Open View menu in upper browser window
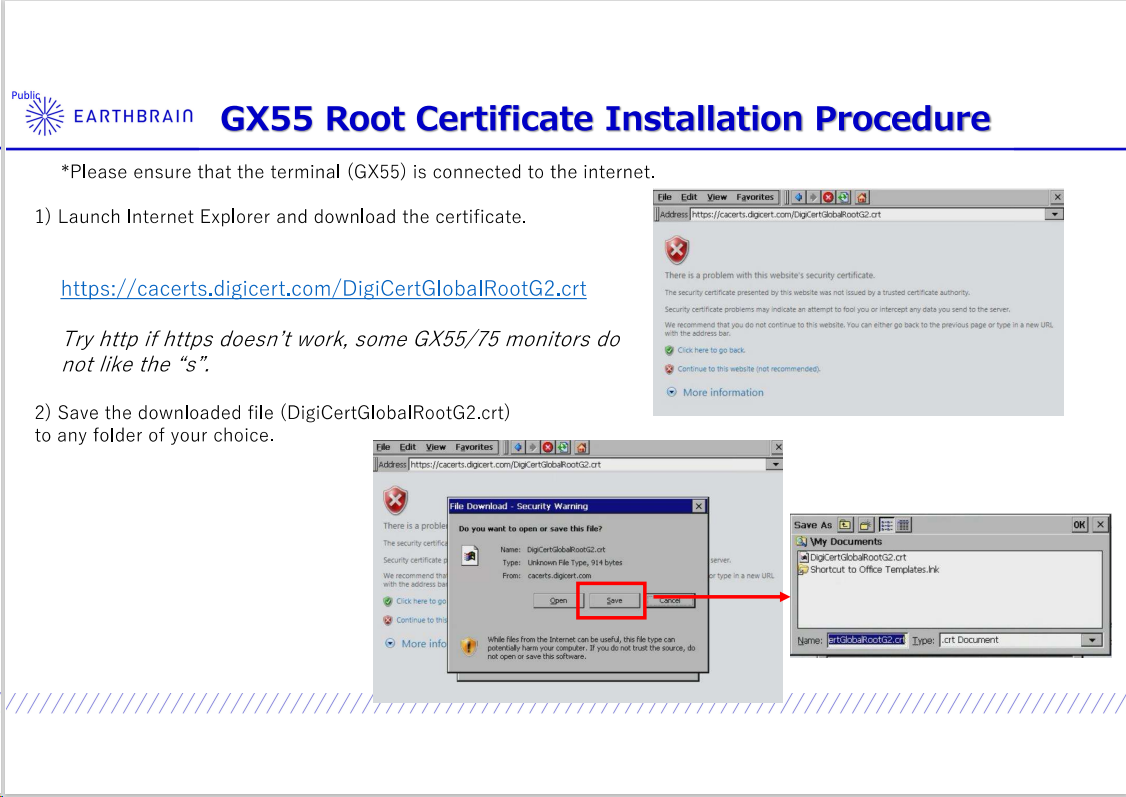 [717, 197]
